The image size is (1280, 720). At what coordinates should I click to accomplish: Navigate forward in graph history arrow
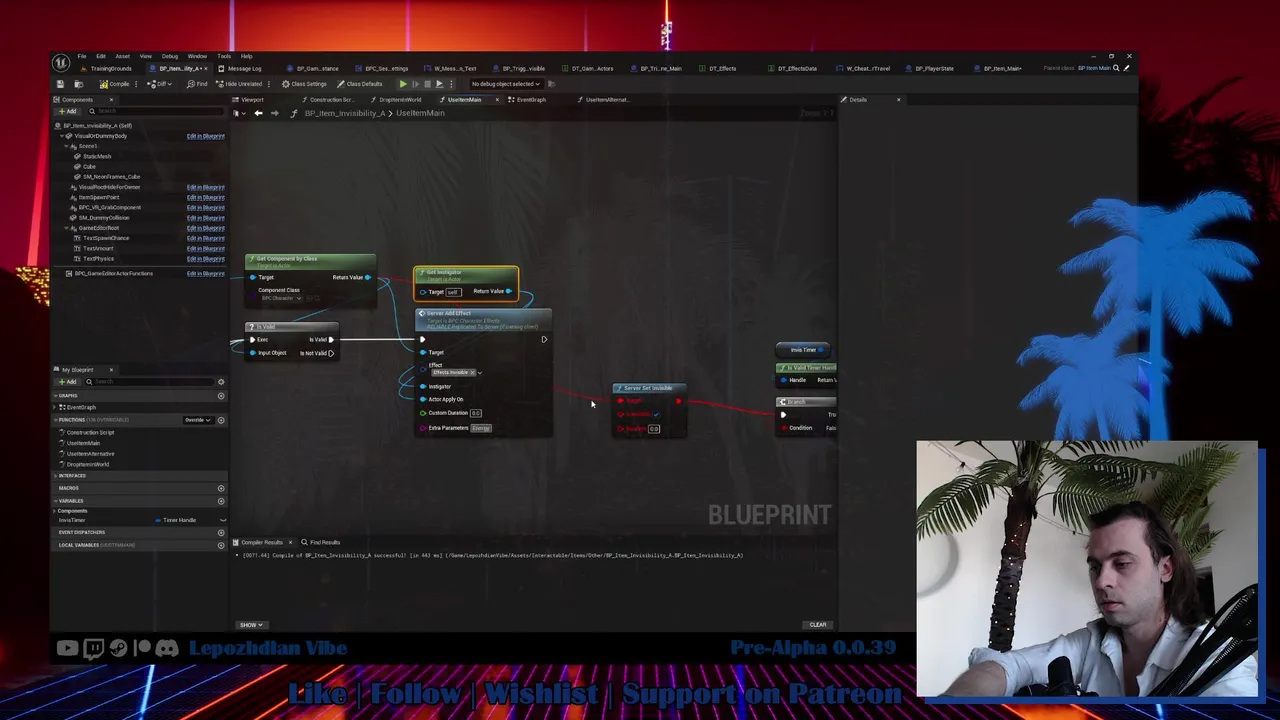coord(275,113)
